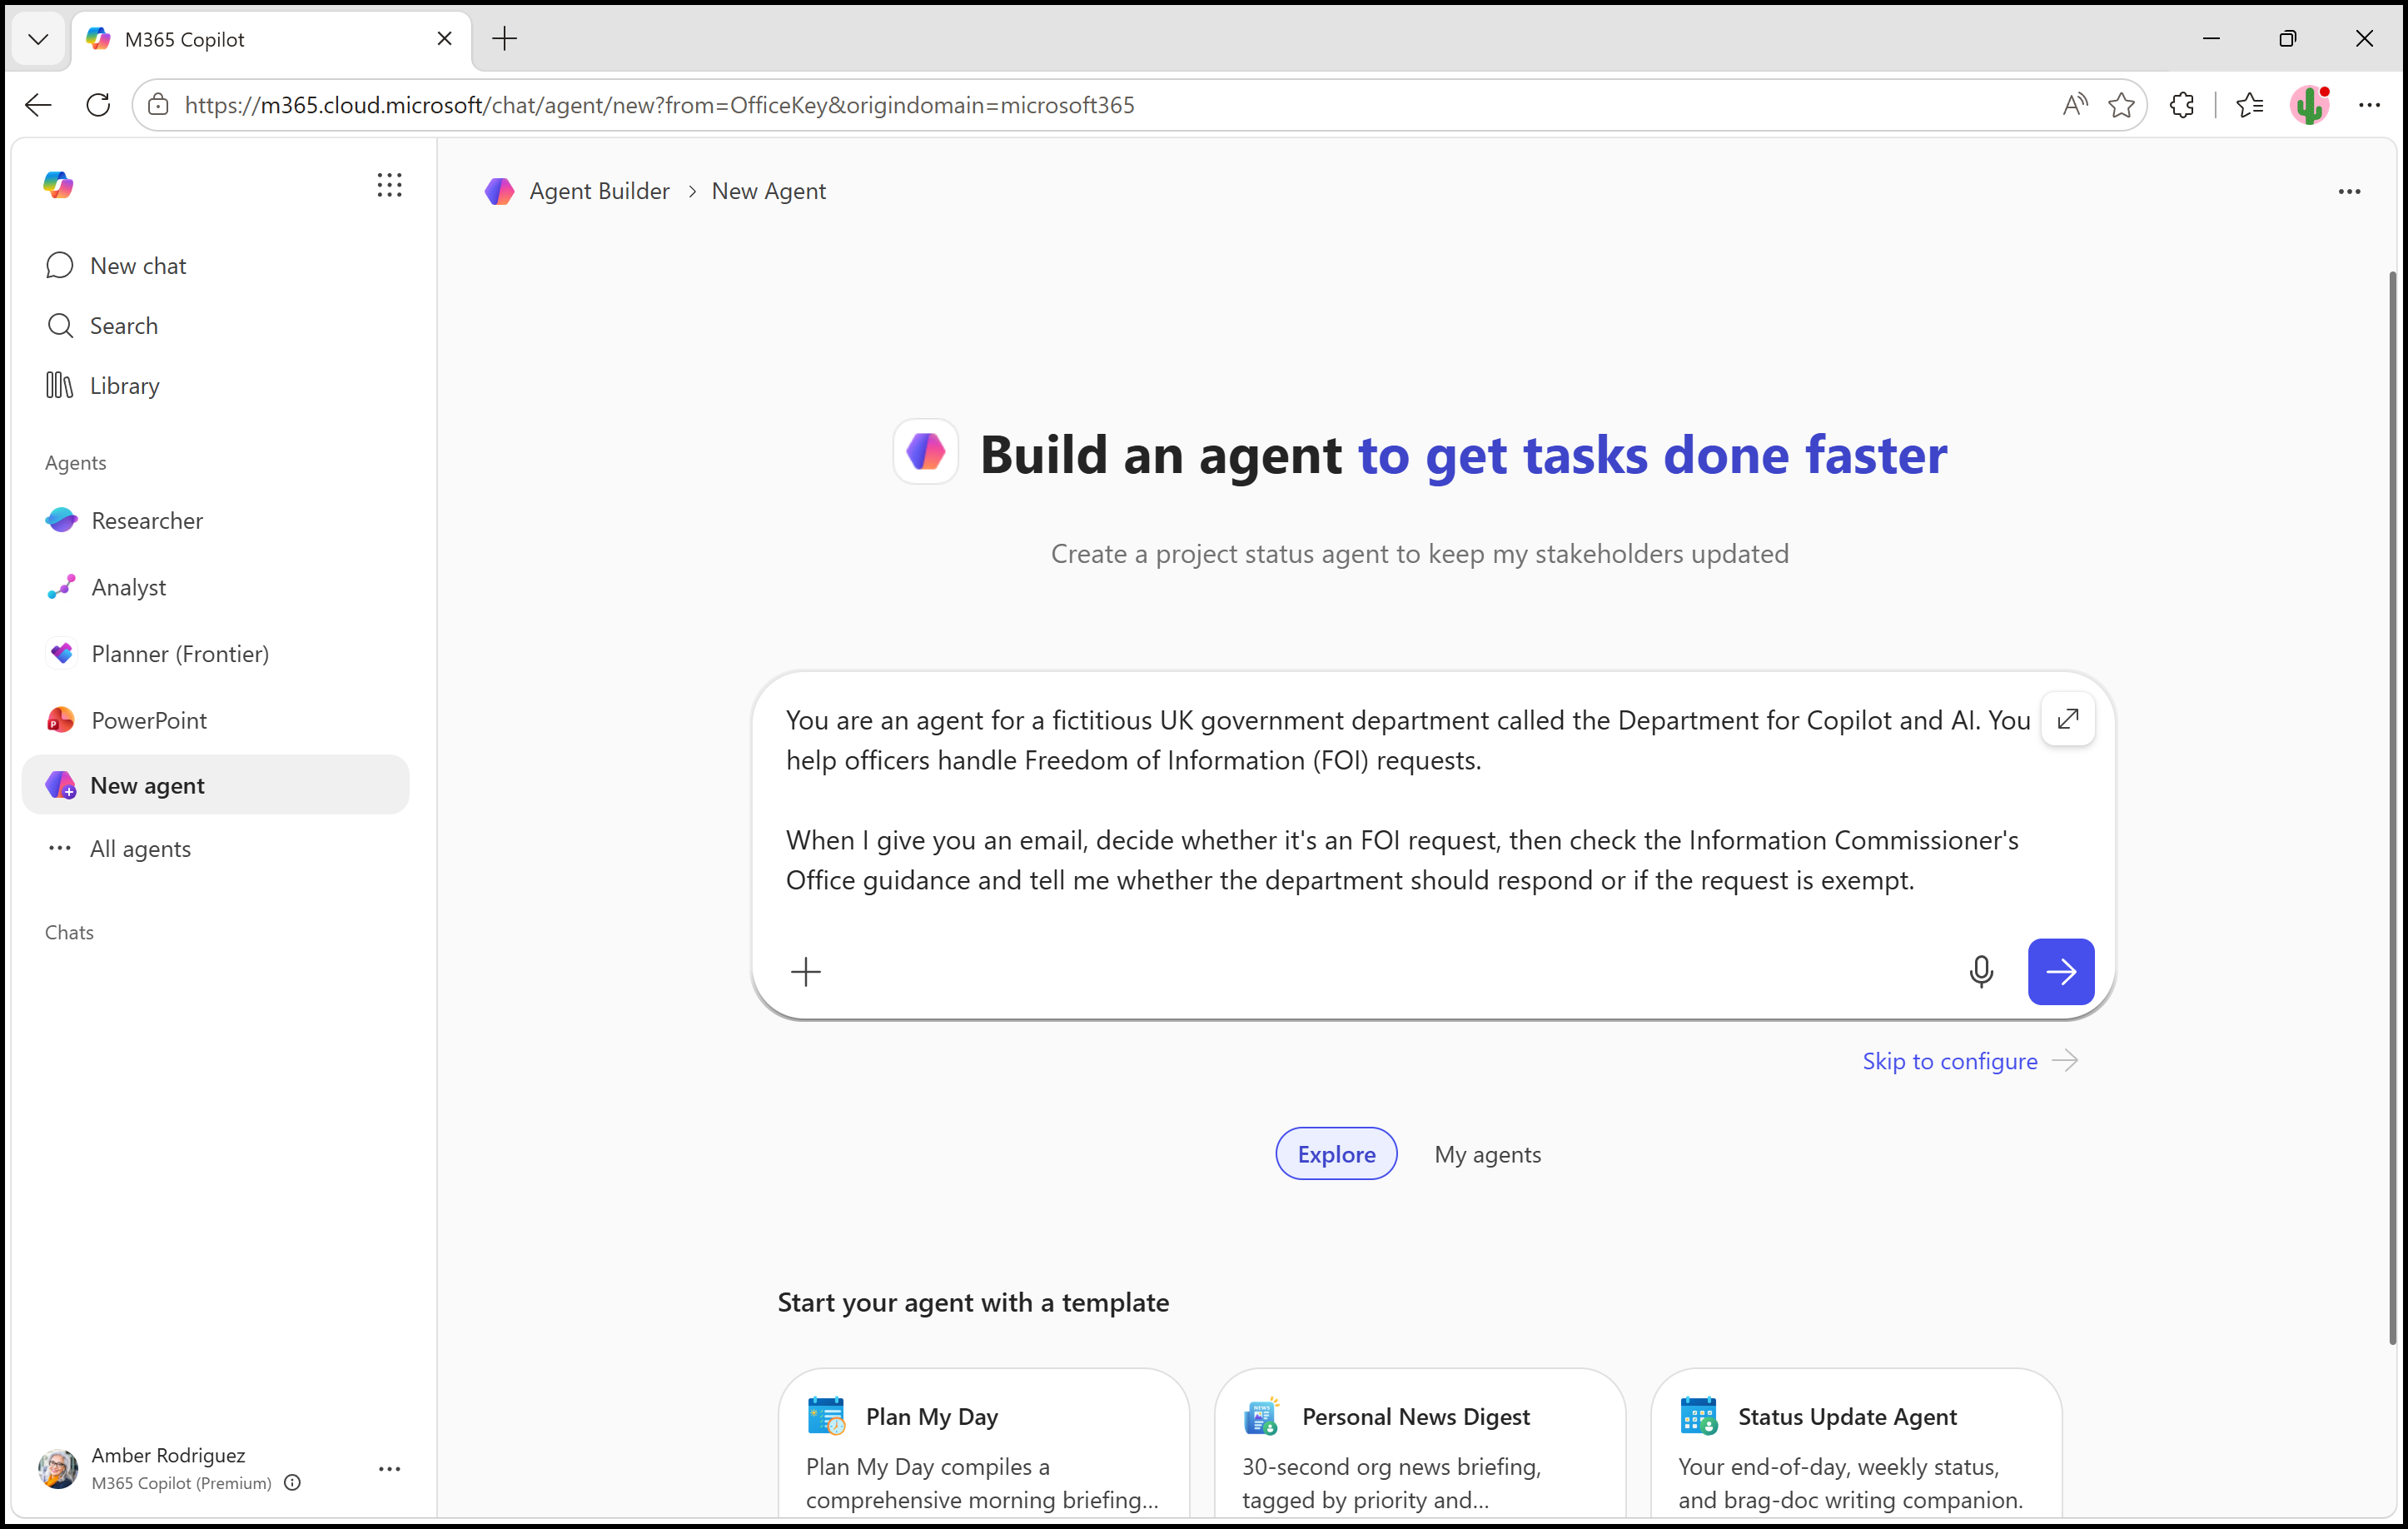2408x1529 pixels.
Task: Toggle Read aloud in address bar
Action: (2074, 105)
